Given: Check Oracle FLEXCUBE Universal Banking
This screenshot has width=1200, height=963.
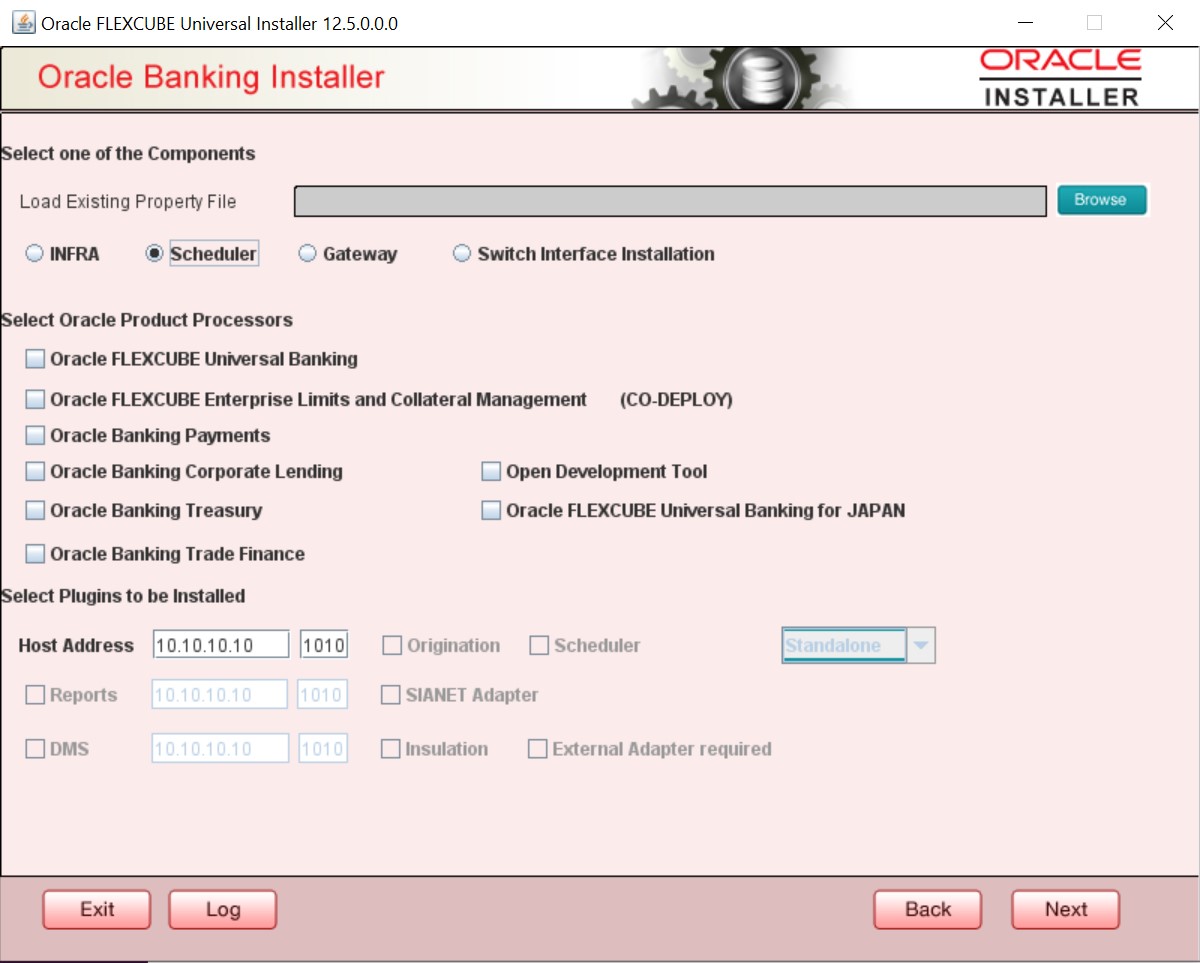Looking at the screenshot, I should point(35,359).
